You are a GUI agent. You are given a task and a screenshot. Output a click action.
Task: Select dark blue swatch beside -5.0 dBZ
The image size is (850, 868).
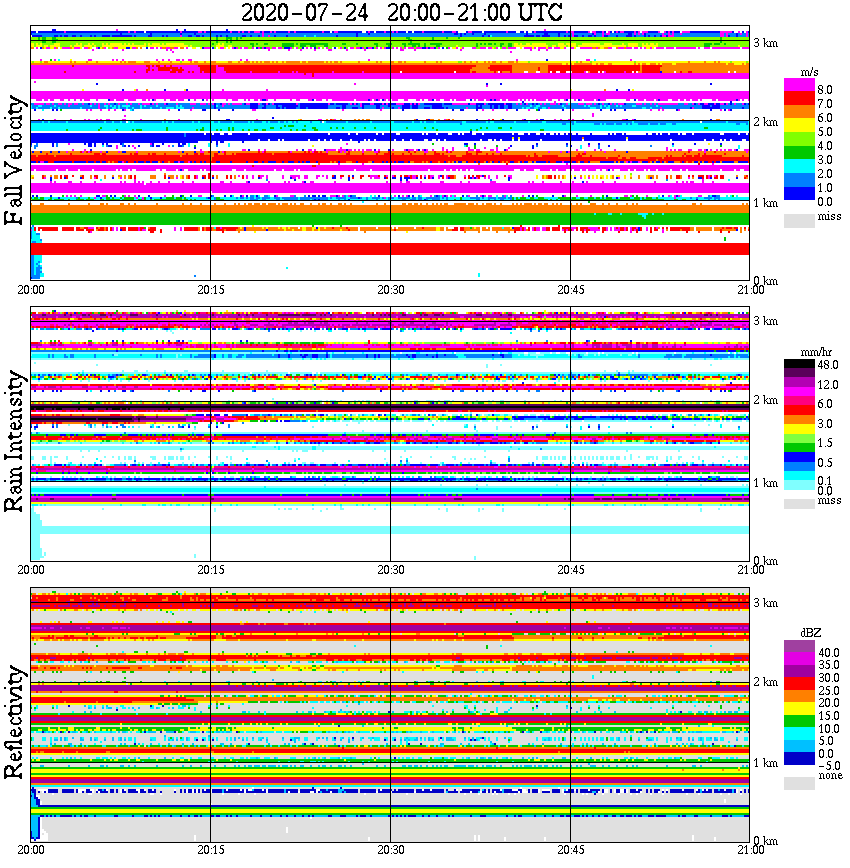click(x=799, y=758)
